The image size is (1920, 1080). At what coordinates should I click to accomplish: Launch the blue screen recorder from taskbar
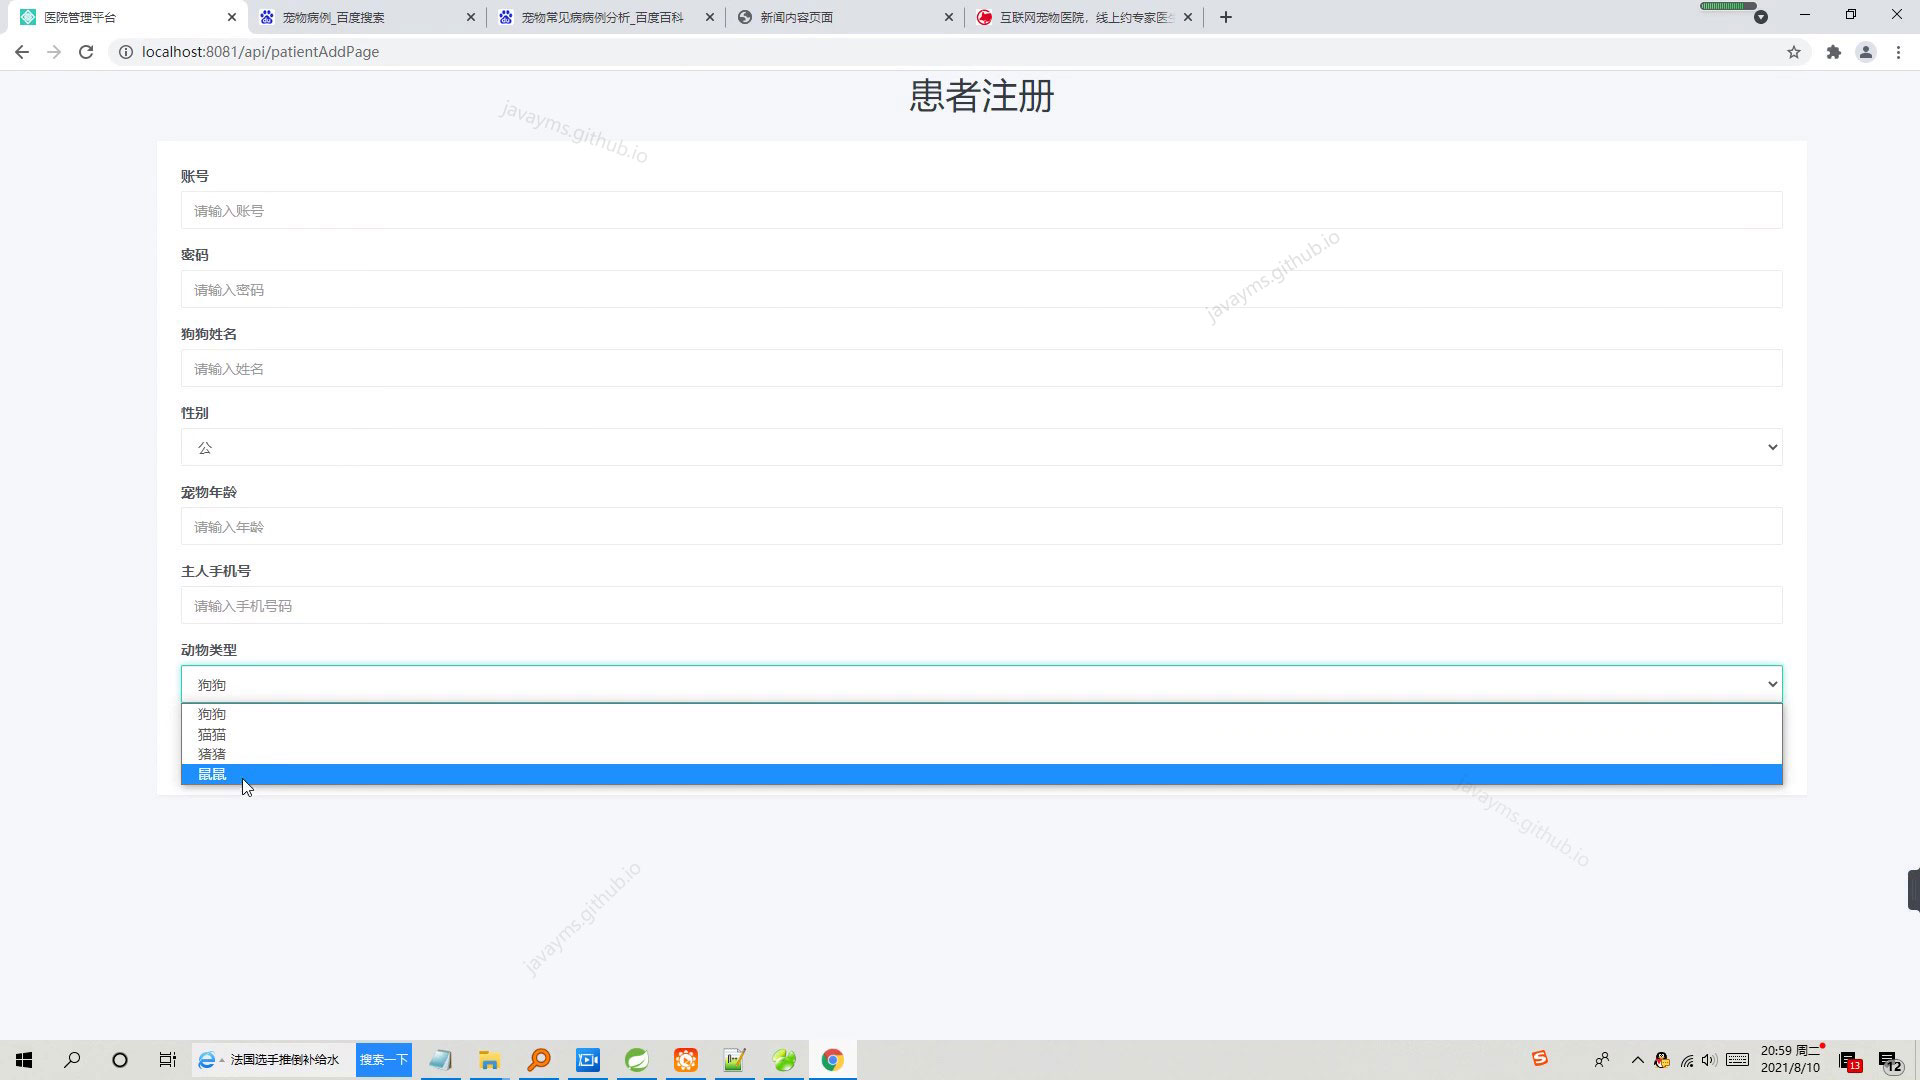[587, 1059]
